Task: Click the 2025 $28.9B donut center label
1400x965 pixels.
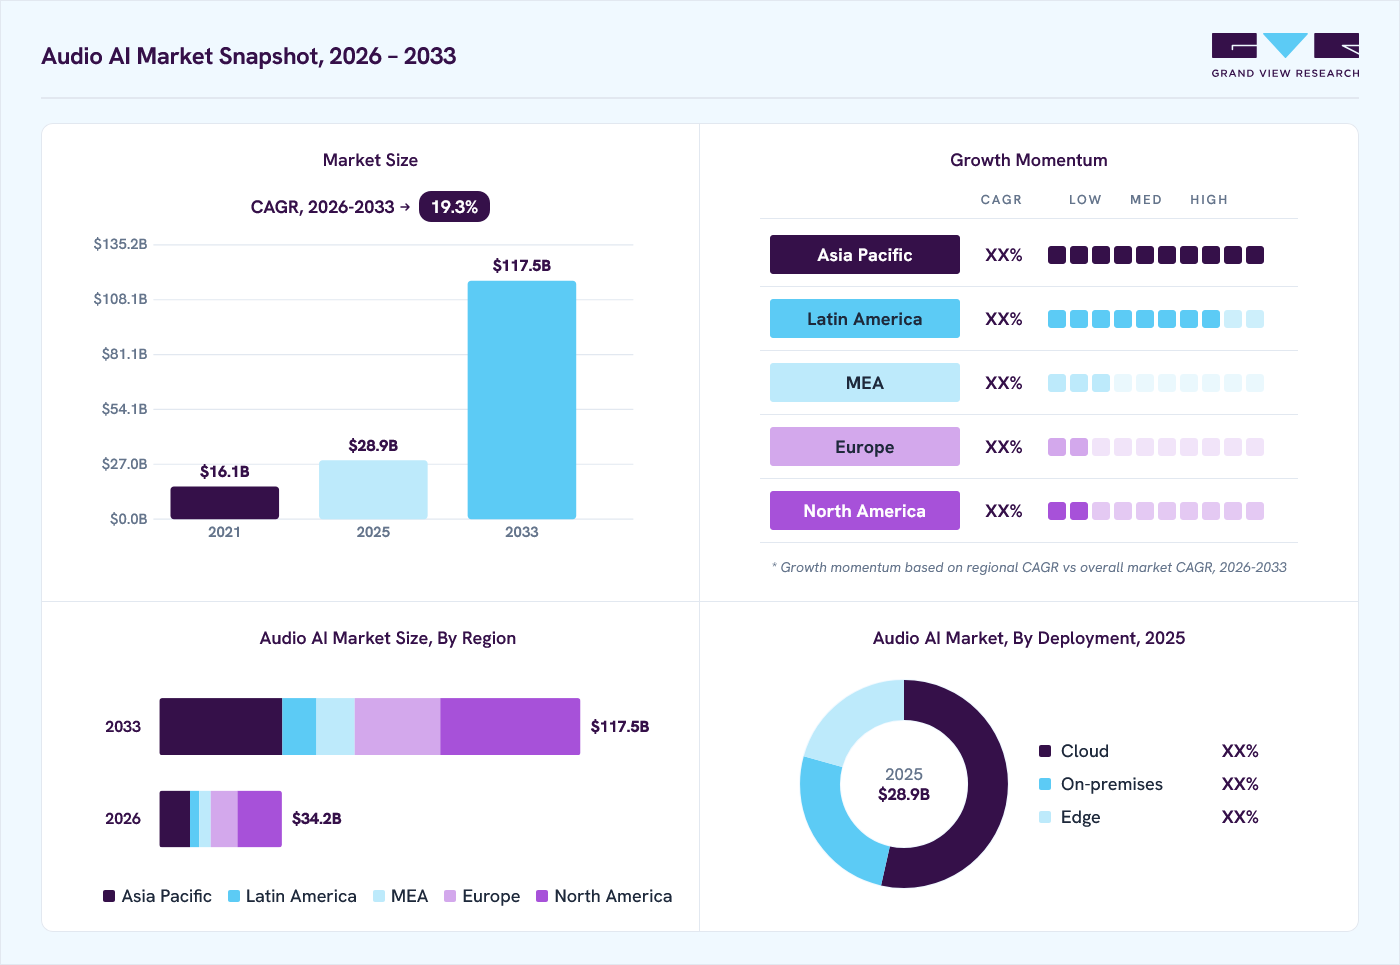Action: point(904,784)
